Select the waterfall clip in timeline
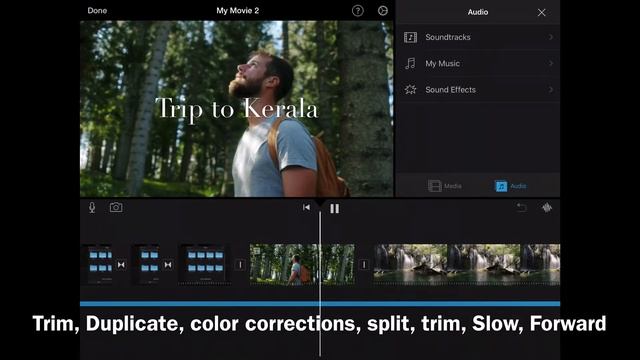This screenshot has height=360, width=640. (467, 264)
